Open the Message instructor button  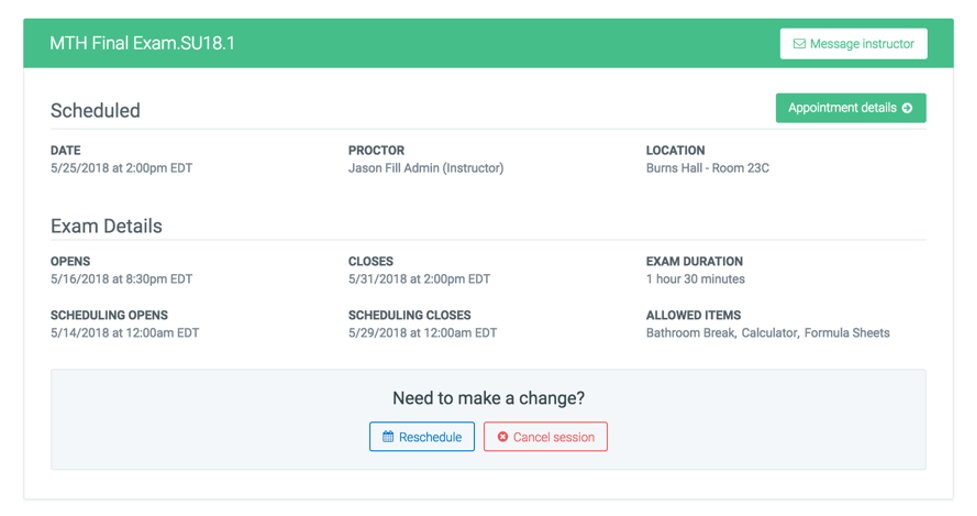click(x=853, y=44)
